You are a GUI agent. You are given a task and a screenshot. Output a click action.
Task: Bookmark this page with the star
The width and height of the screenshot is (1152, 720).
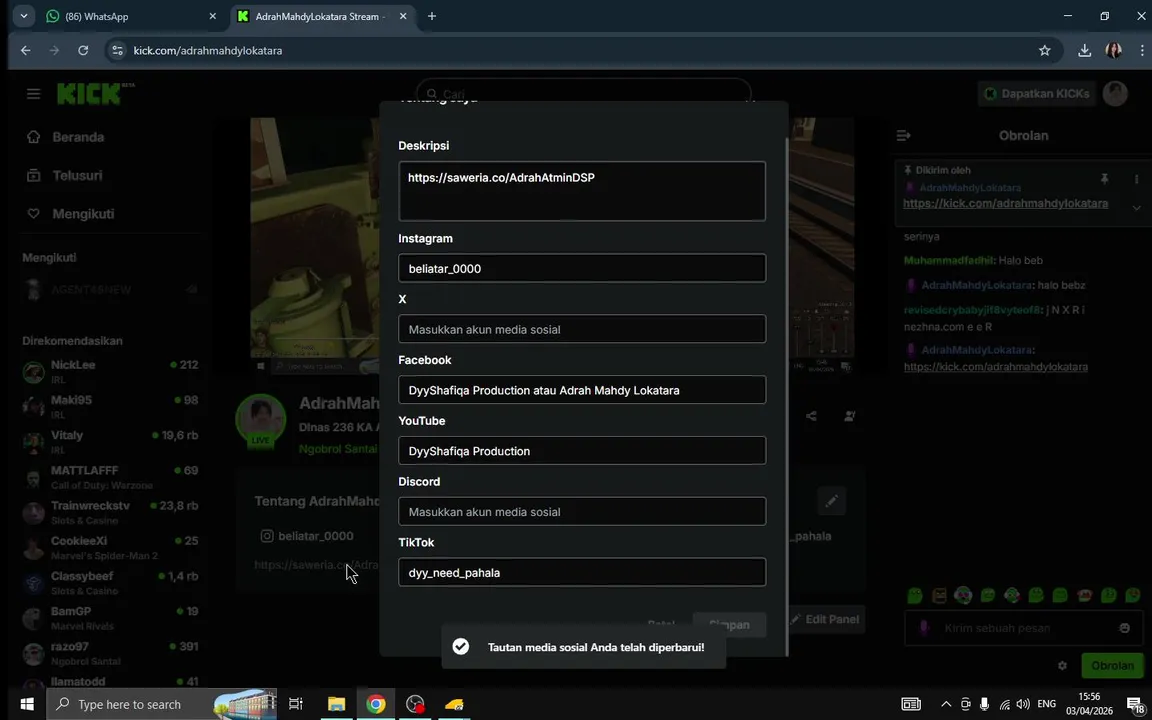(x=1044, y=51)
